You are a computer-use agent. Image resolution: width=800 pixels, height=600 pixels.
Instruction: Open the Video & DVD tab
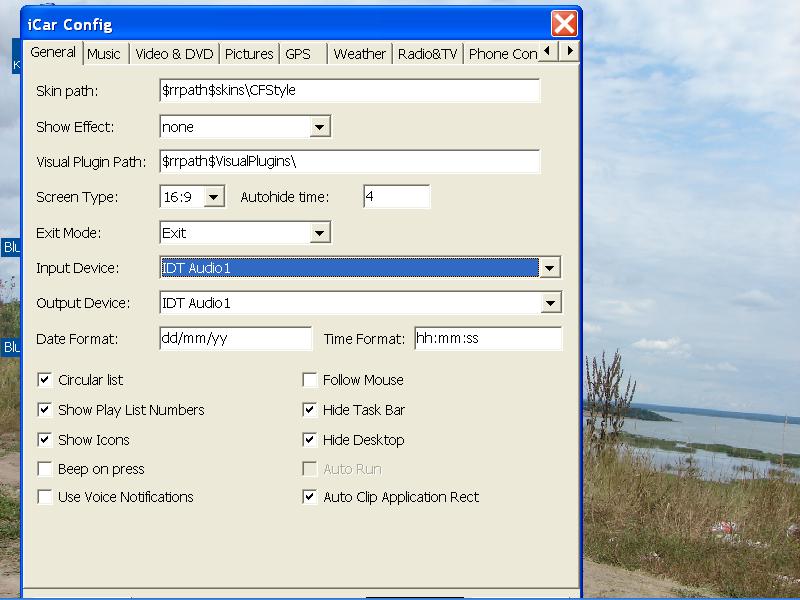click(174, 54)
